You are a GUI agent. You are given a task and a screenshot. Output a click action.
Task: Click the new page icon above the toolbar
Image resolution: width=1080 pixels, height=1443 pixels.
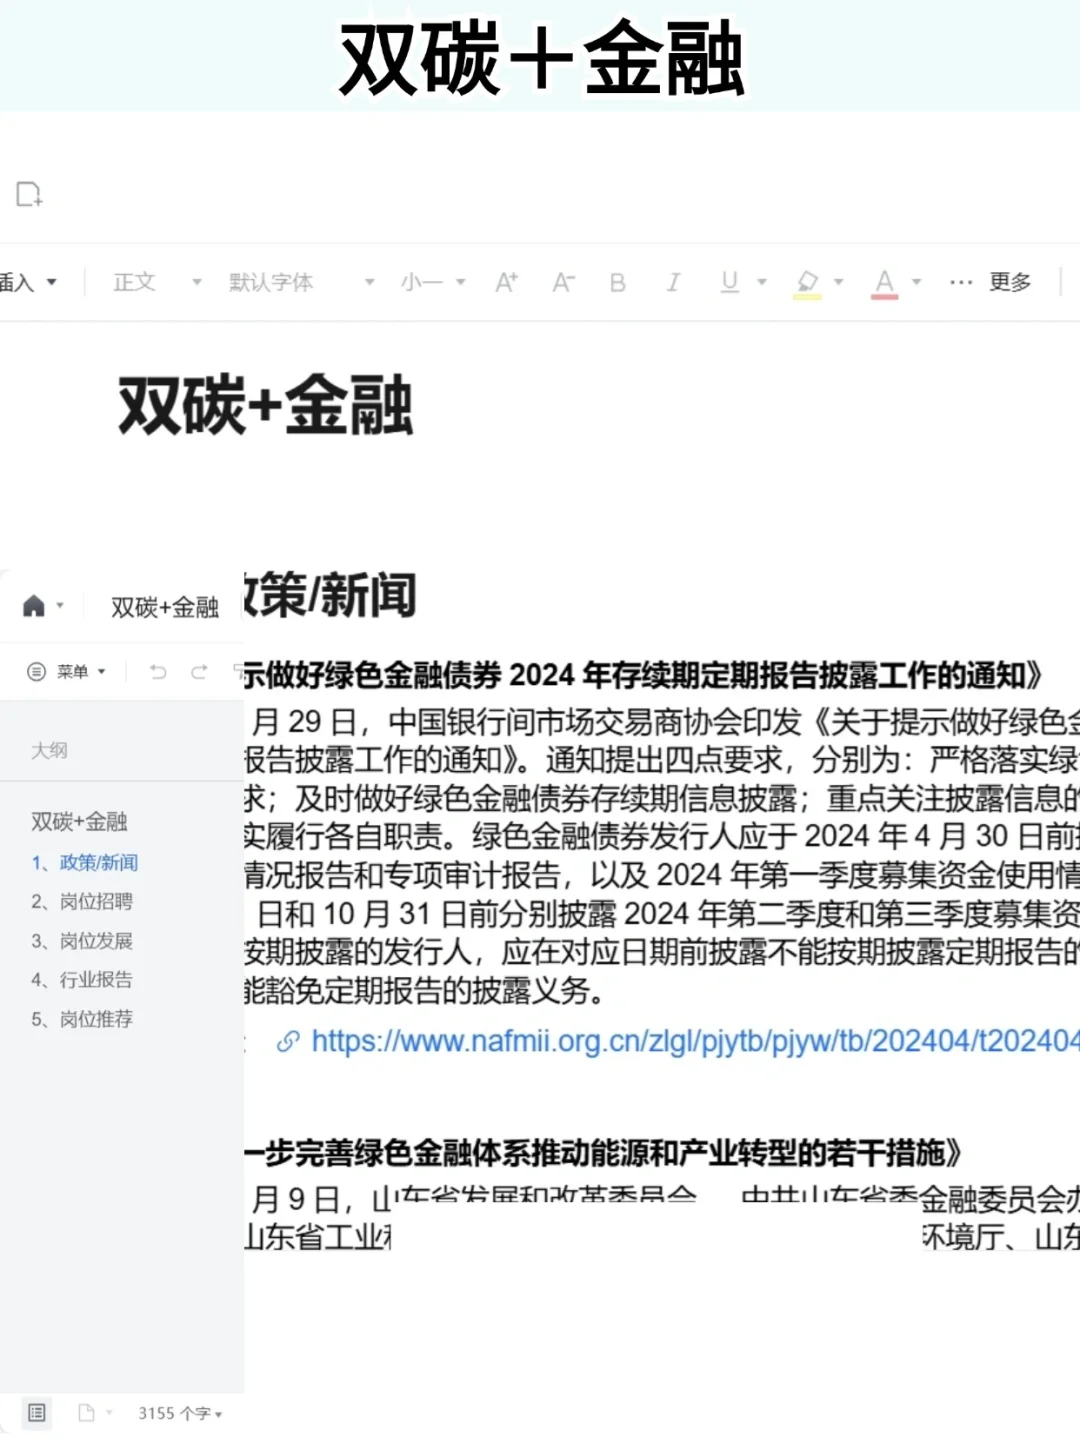[29, 194]
